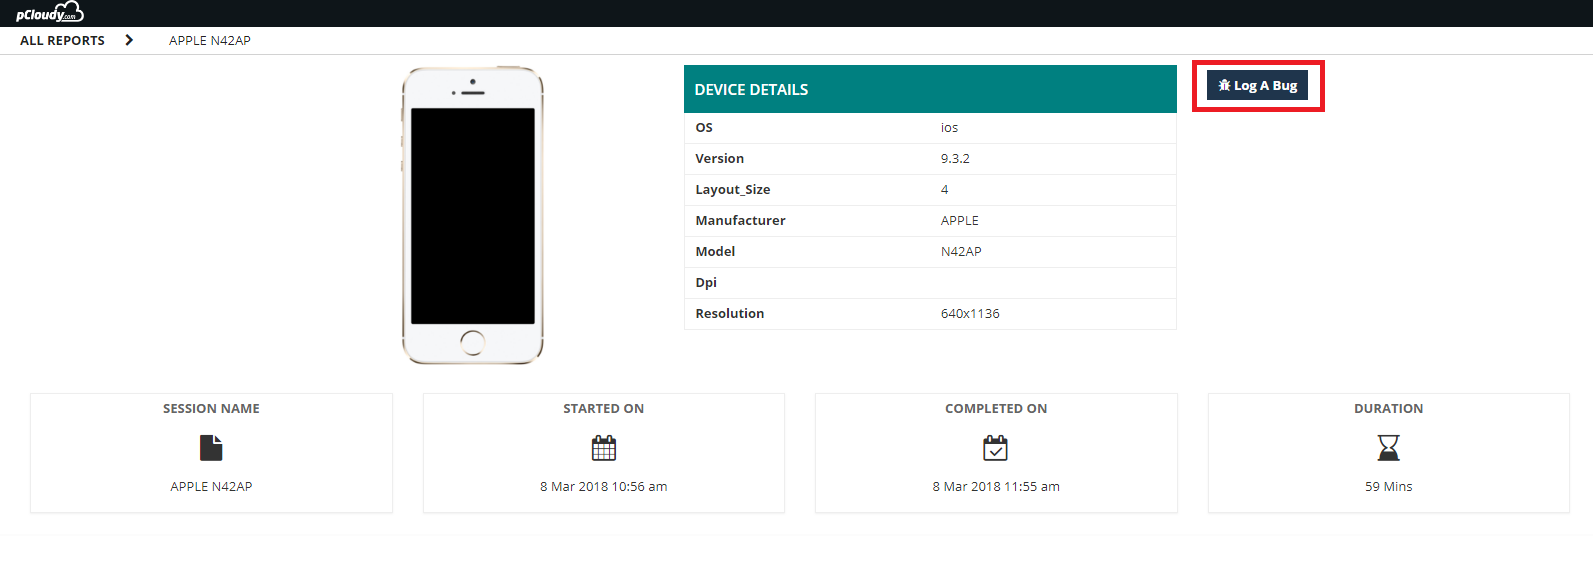1593x583 pixels.
Task: Select the Version label
Action: [x=720, y=159]
